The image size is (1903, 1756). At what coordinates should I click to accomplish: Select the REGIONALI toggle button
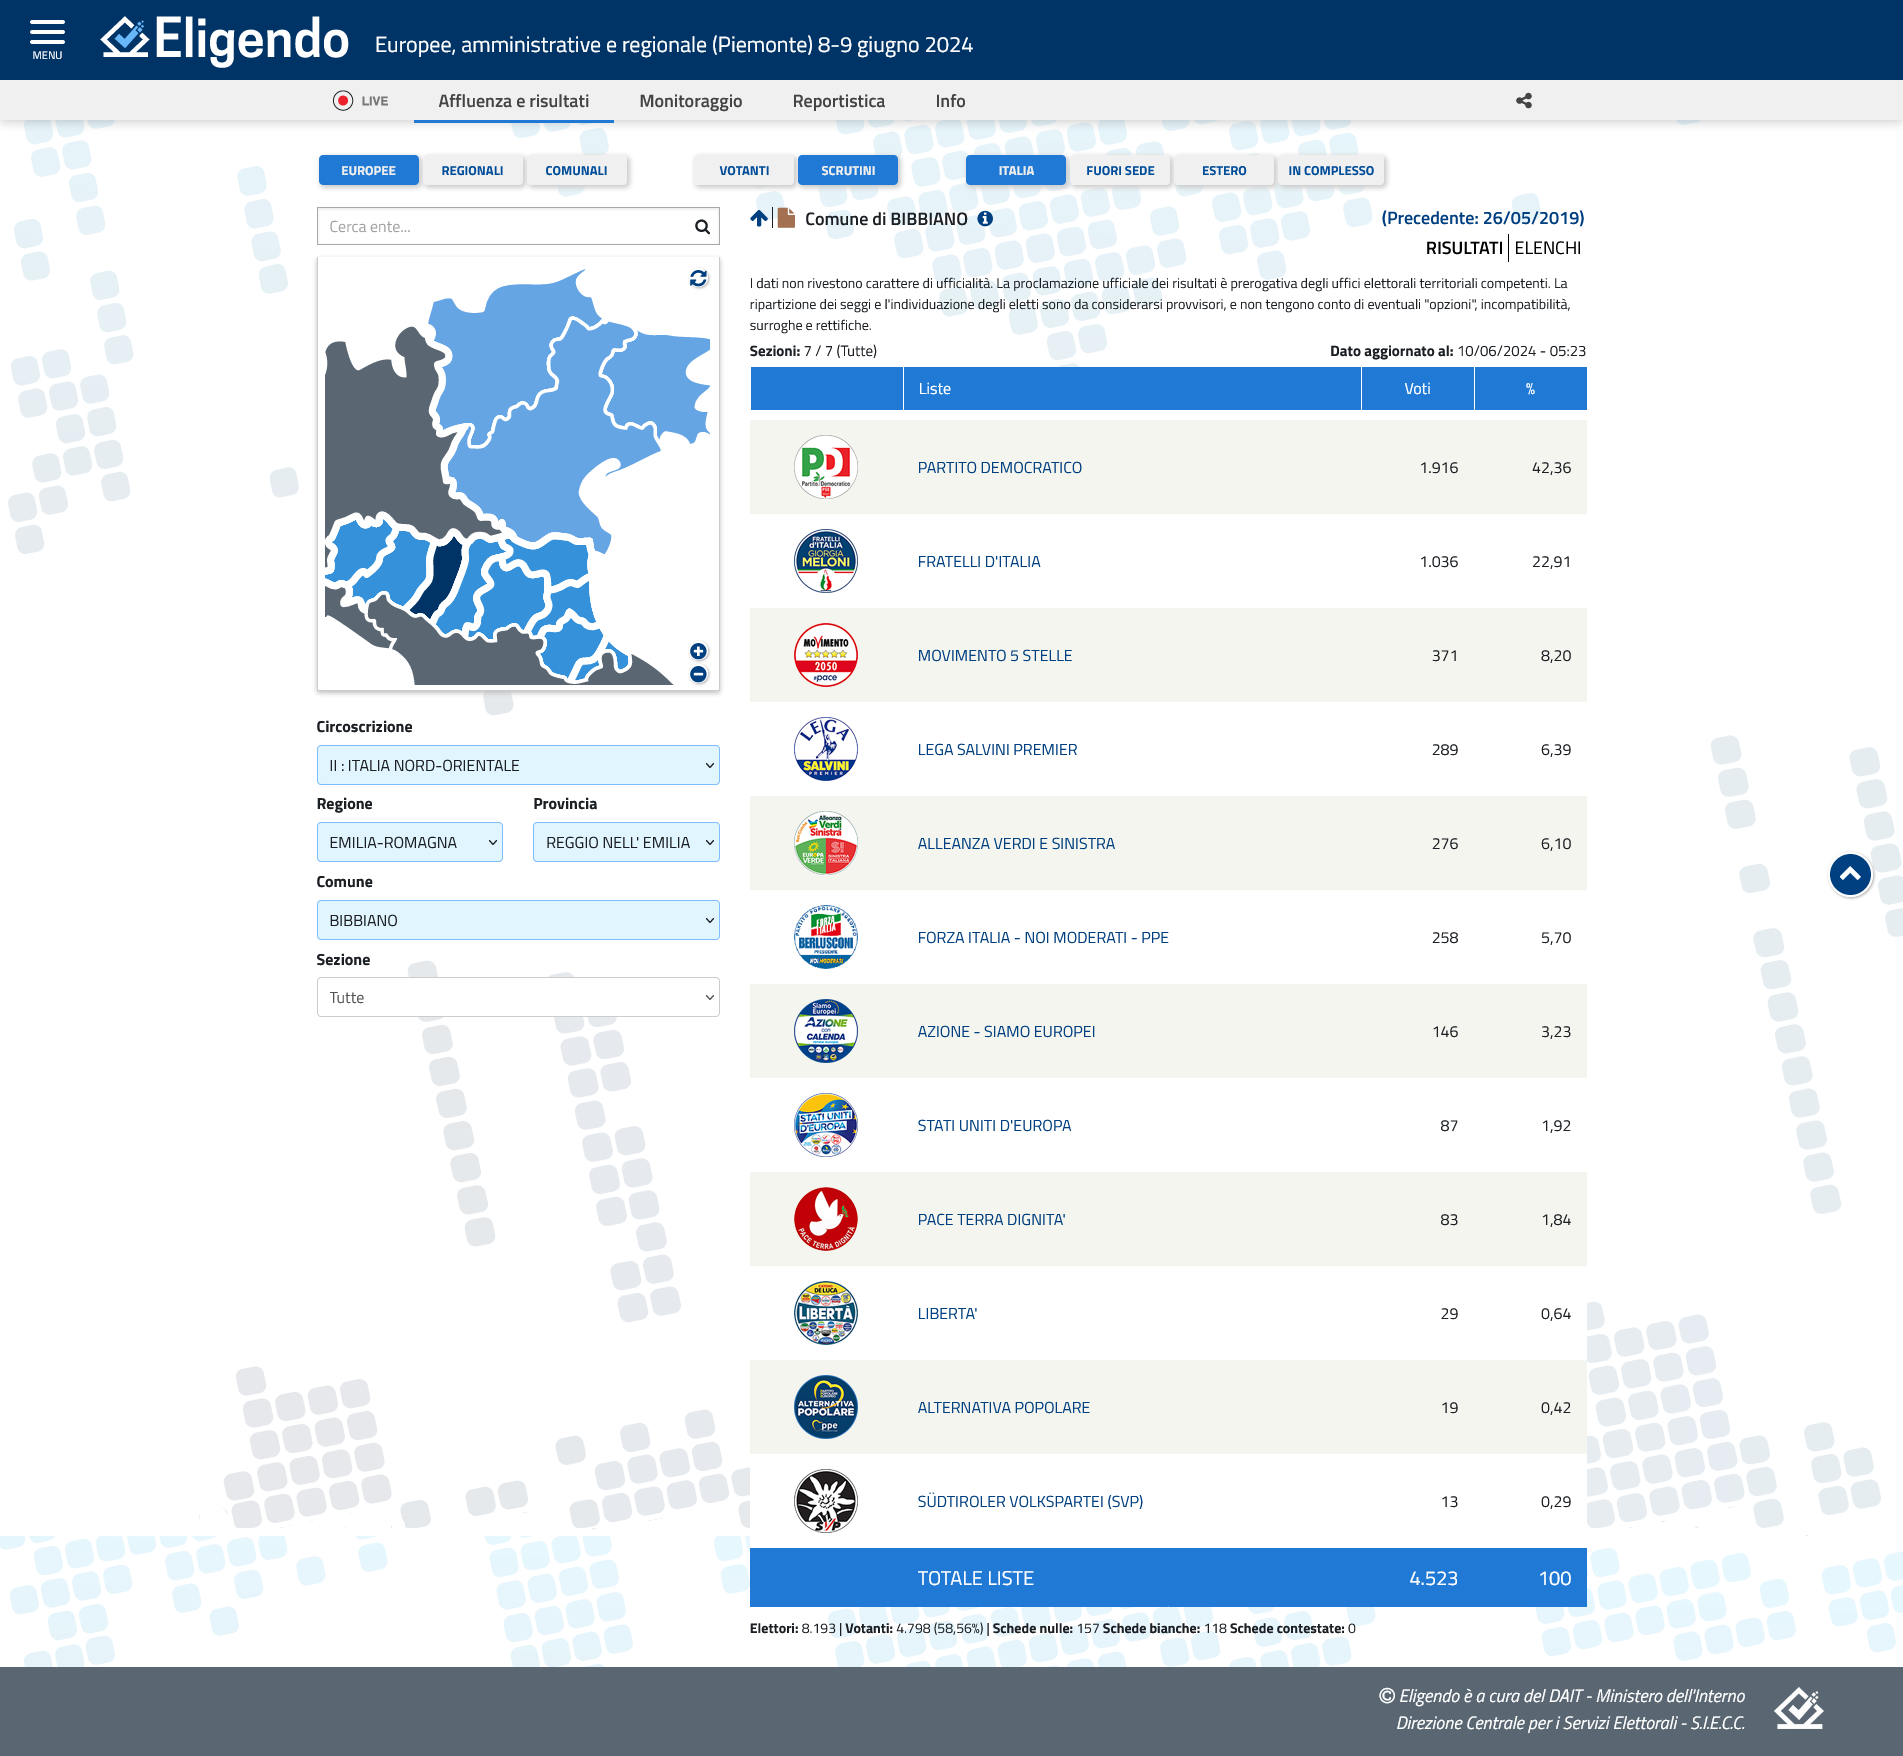pyautogui.click(x=472, y=170)
